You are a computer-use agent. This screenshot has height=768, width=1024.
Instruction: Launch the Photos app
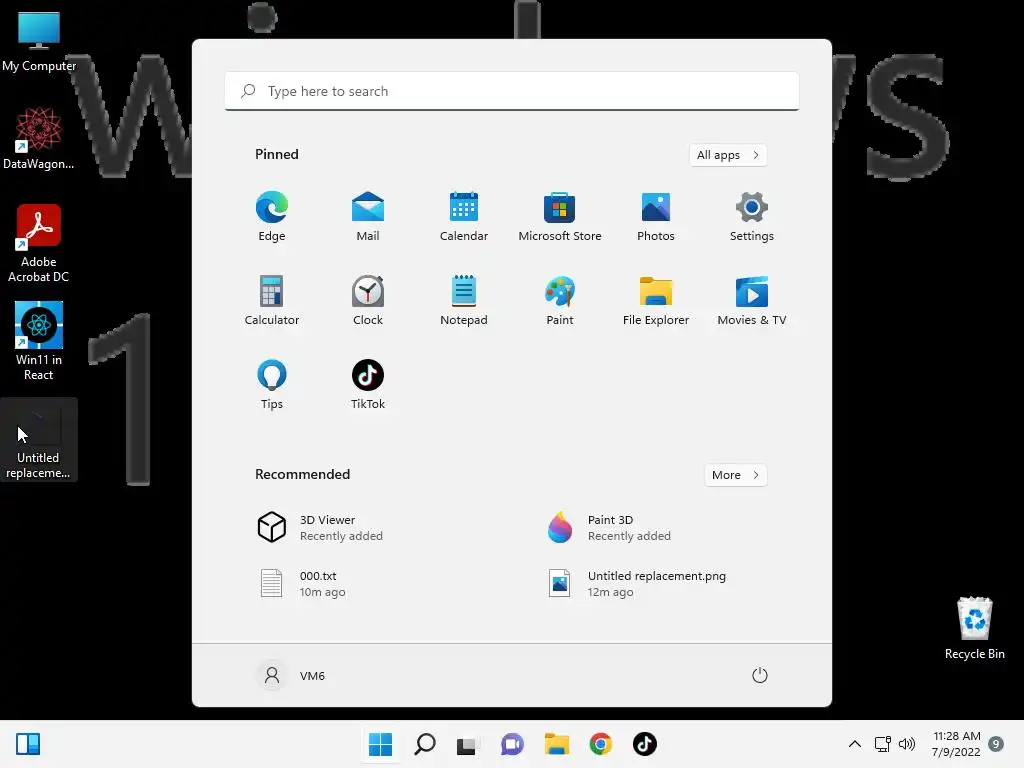[x=656, y=216]
